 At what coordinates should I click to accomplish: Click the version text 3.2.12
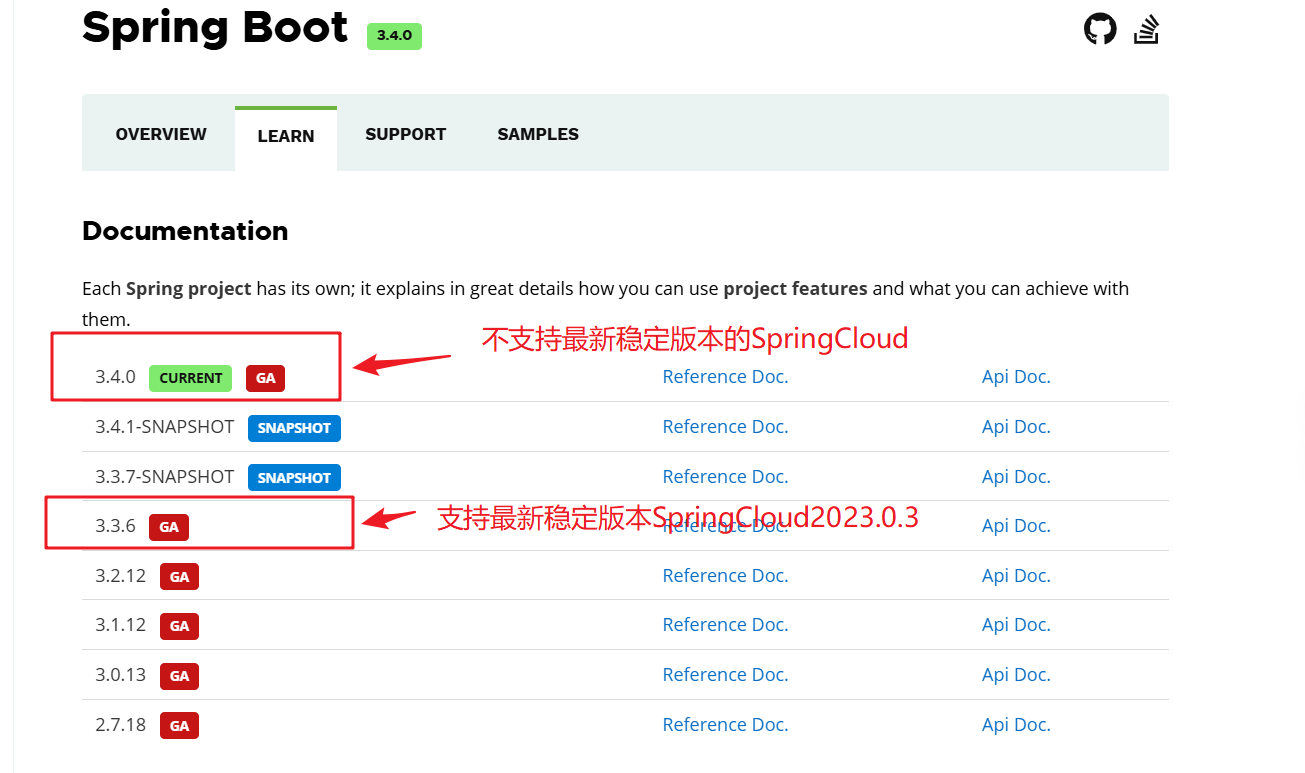[121, 576]
